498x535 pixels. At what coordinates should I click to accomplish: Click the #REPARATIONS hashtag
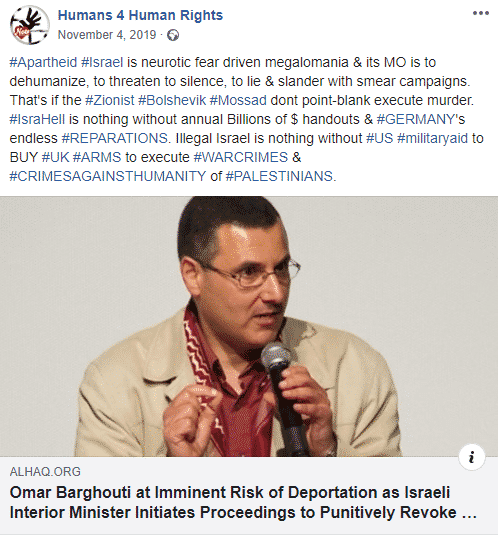tap(114, 138)
